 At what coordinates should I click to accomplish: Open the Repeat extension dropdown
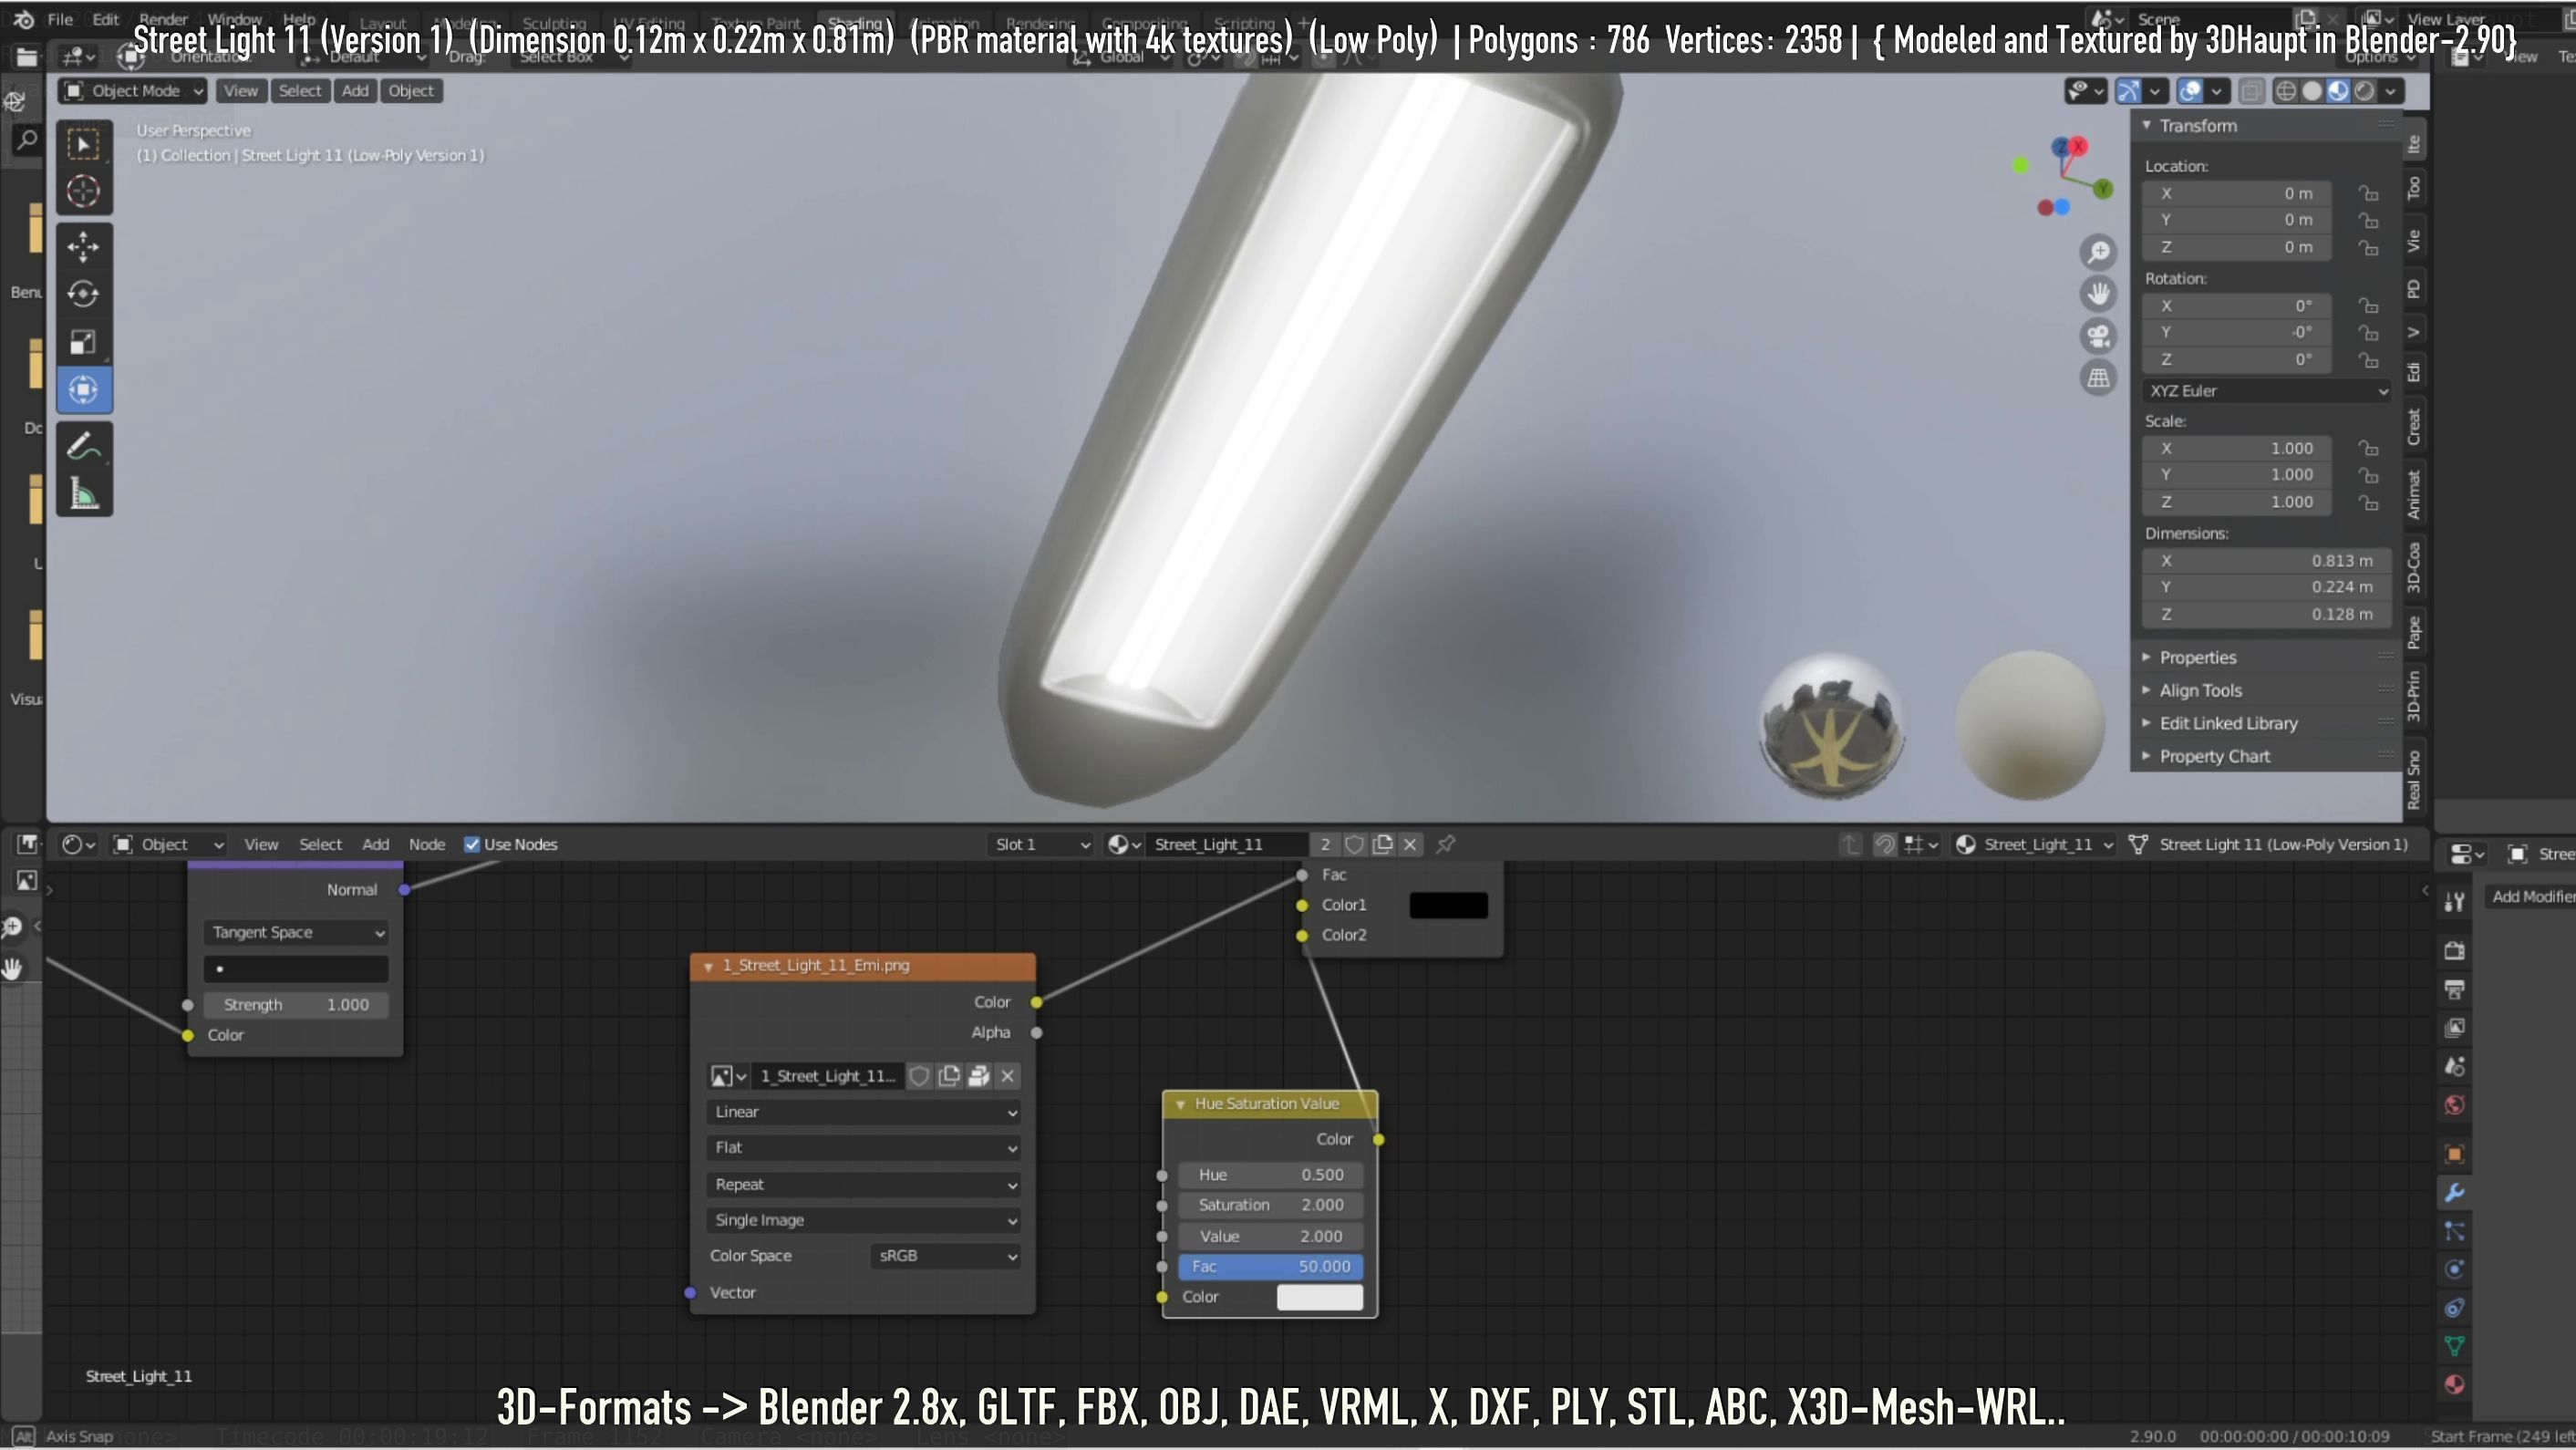point(864,1184)
